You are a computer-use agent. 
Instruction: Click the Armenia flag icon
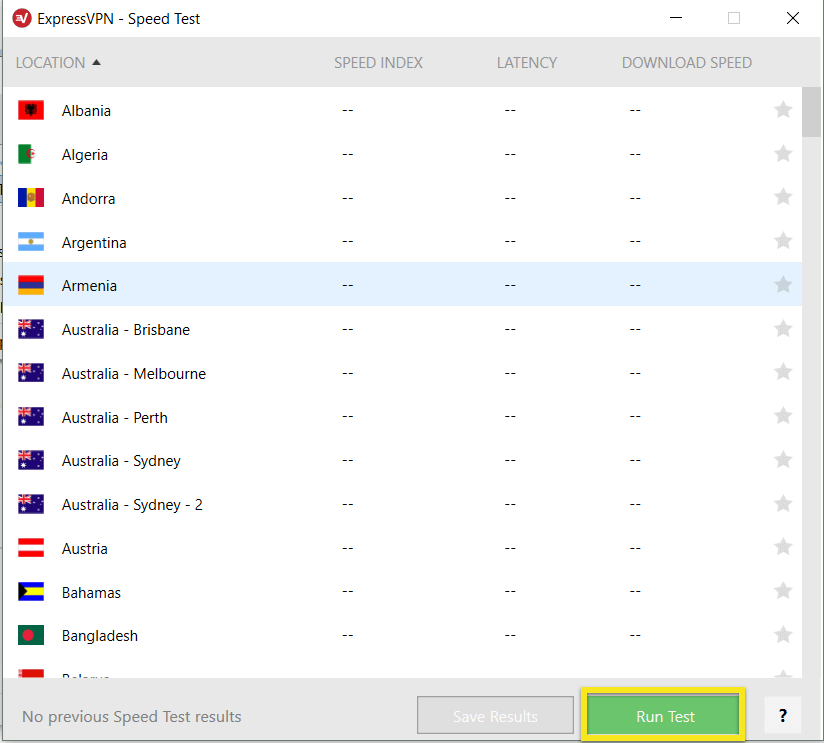click(x=31, y=285)
